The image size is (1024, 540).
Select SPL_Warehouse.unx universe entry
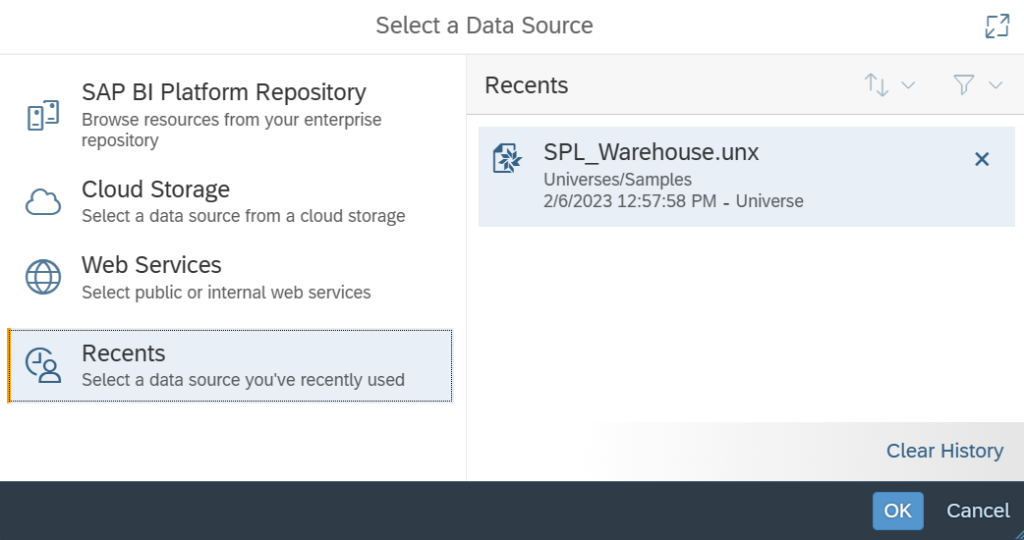[746, 177]
